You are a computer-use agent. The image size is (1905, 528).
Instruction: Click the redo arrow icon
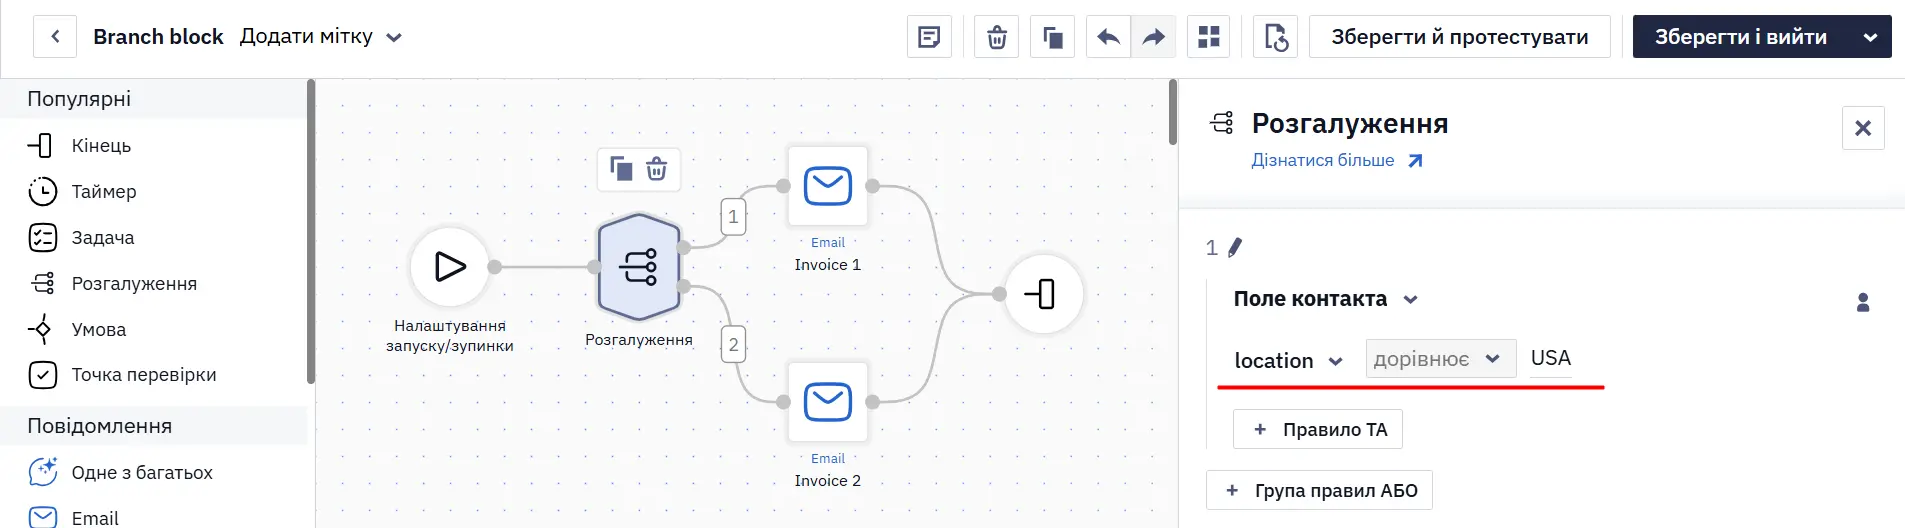(x=1153, y=37)
